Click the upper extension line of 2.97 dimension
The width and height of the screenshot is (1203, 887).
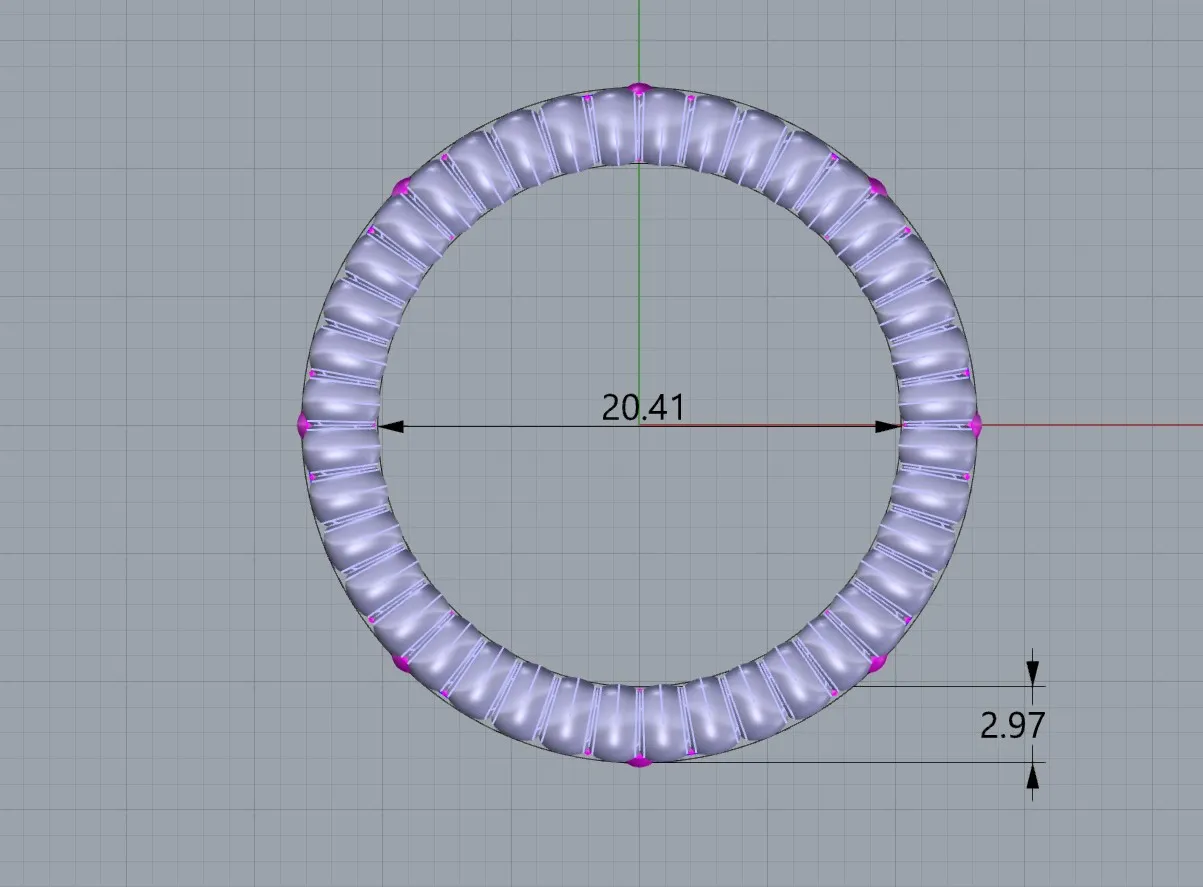click(x=950, y=687)
